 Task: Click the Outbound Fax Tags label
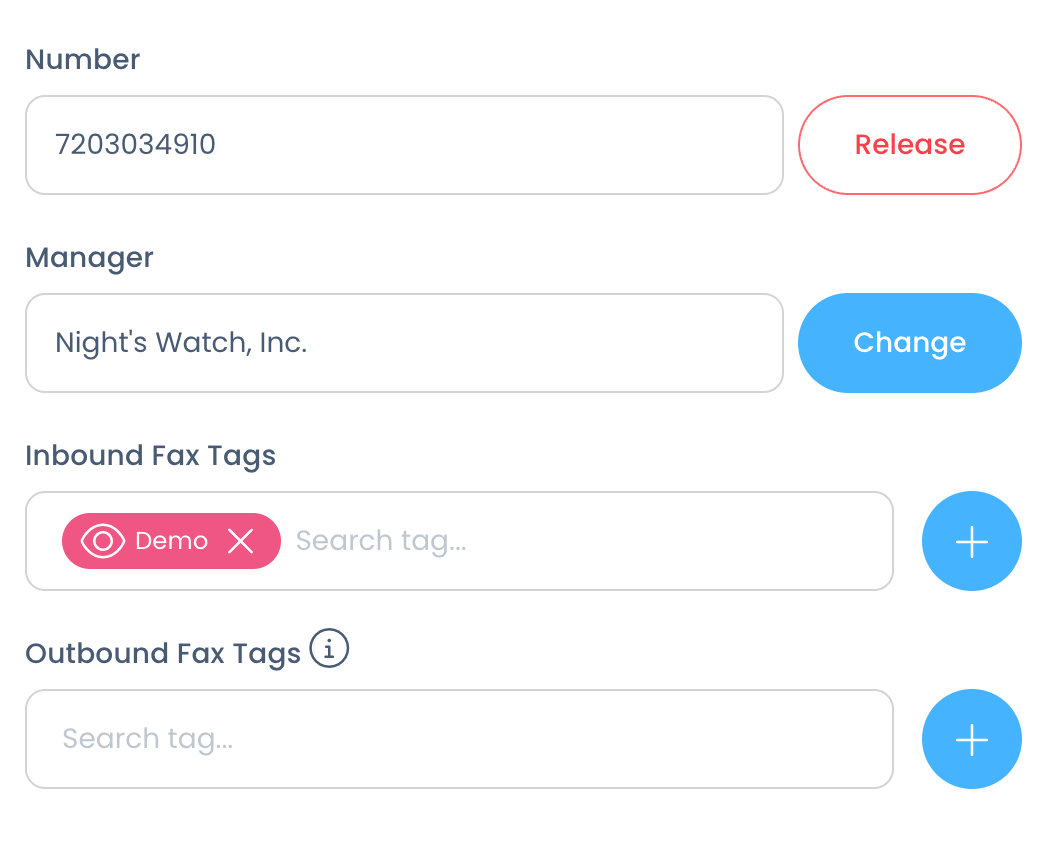(163, 654)
